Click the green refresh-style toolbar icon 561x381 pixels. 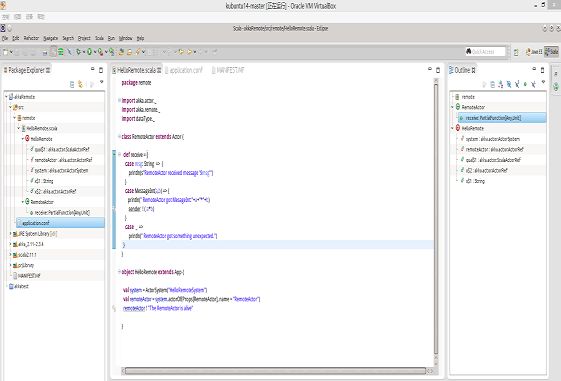point(61,52)
